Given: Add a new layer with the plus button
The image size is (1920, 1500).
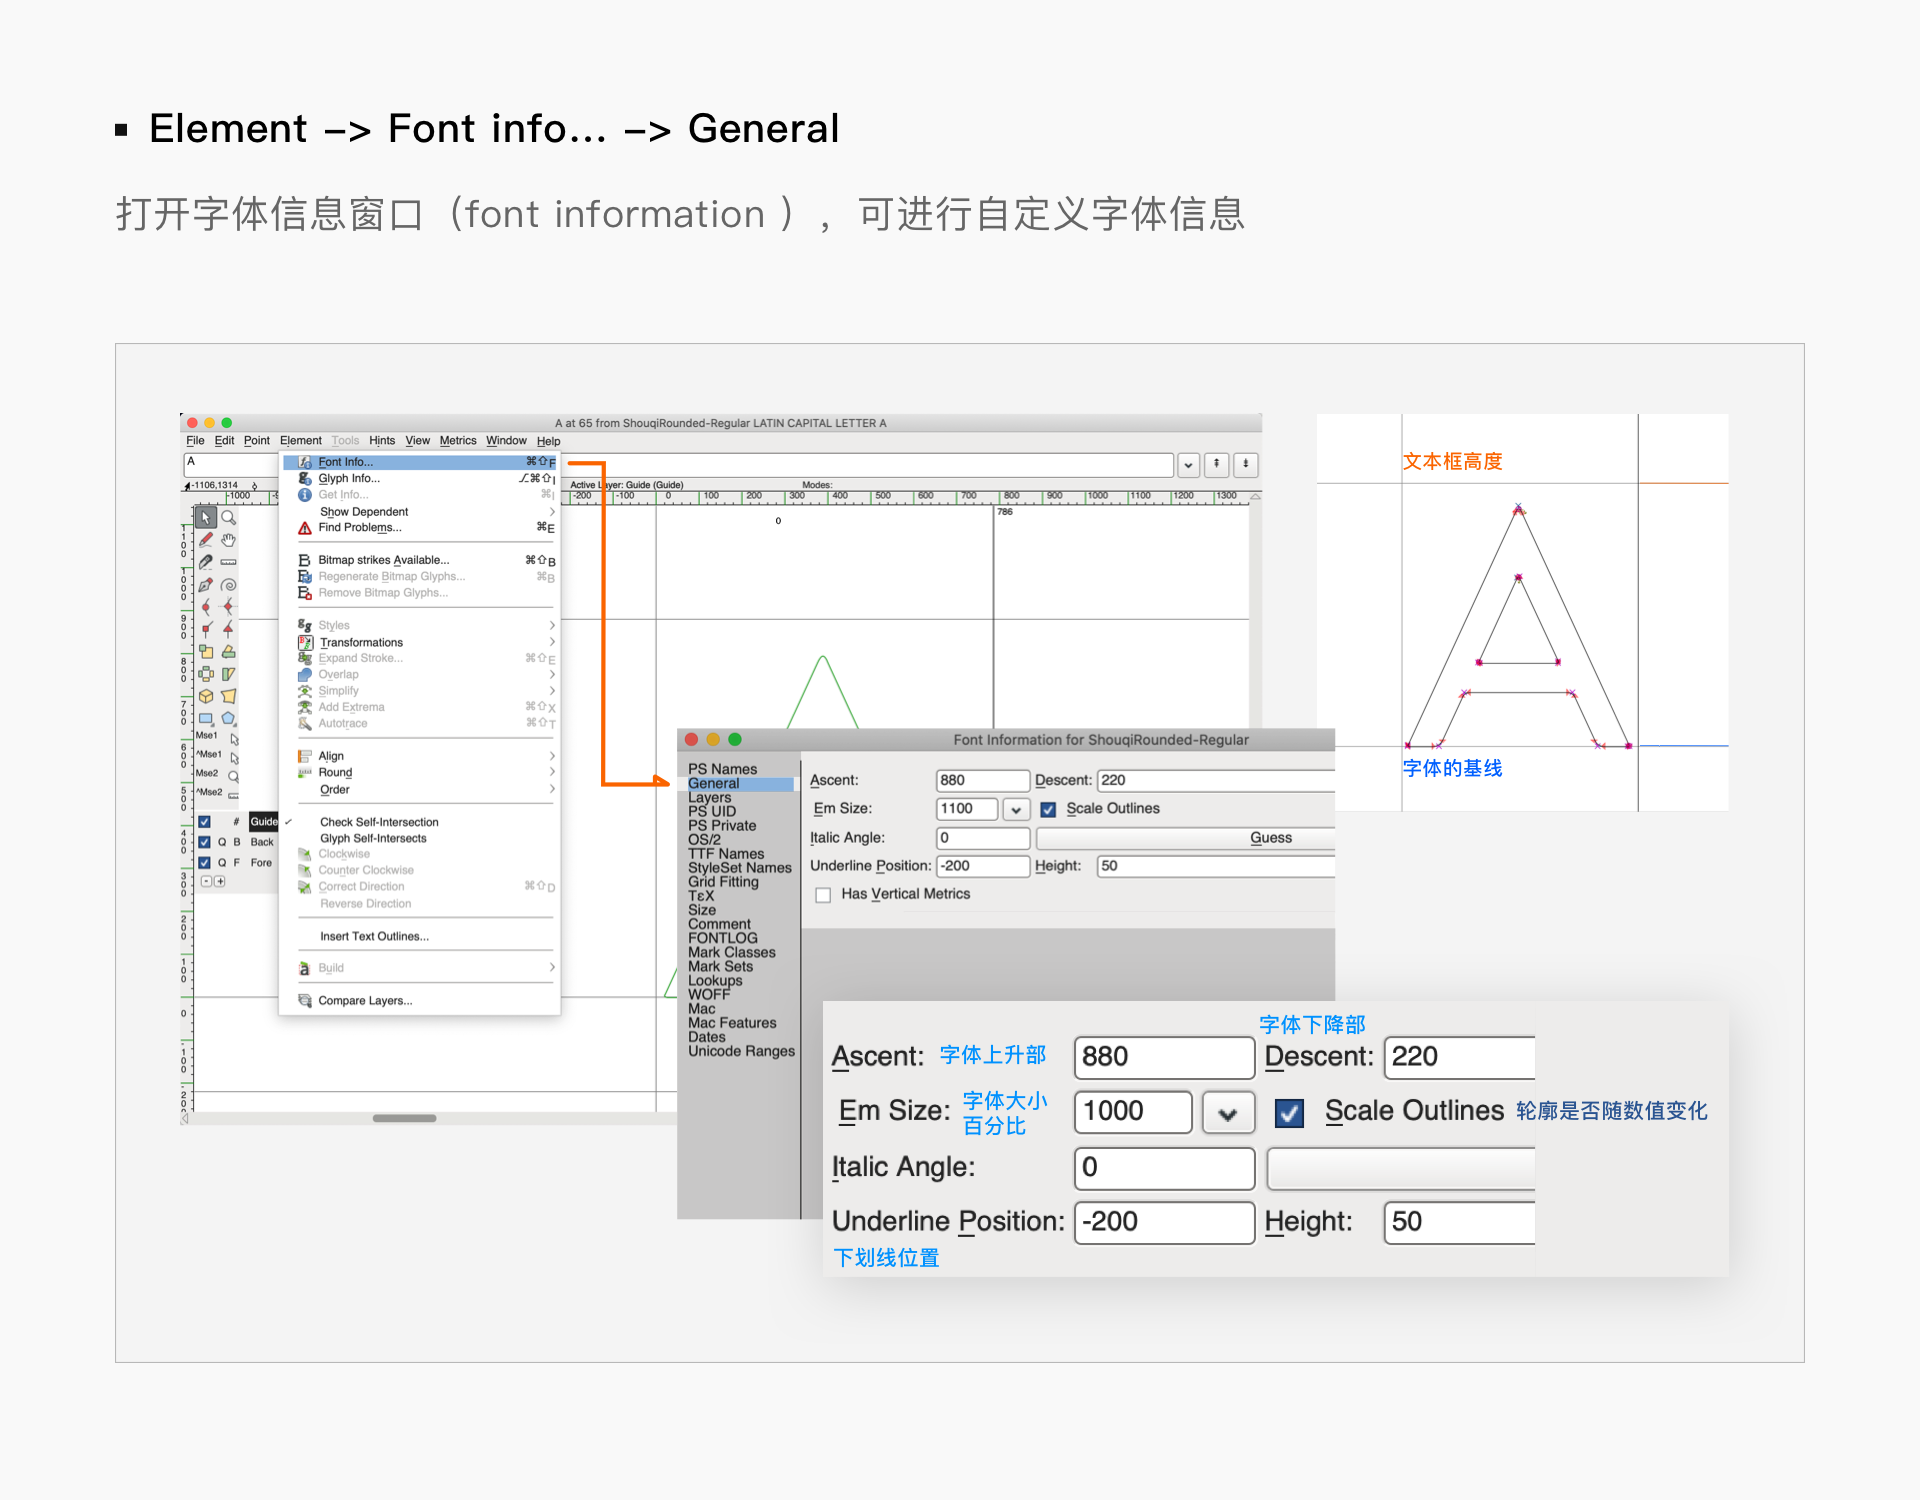Looking at the screenshot, I should [220, 882].
